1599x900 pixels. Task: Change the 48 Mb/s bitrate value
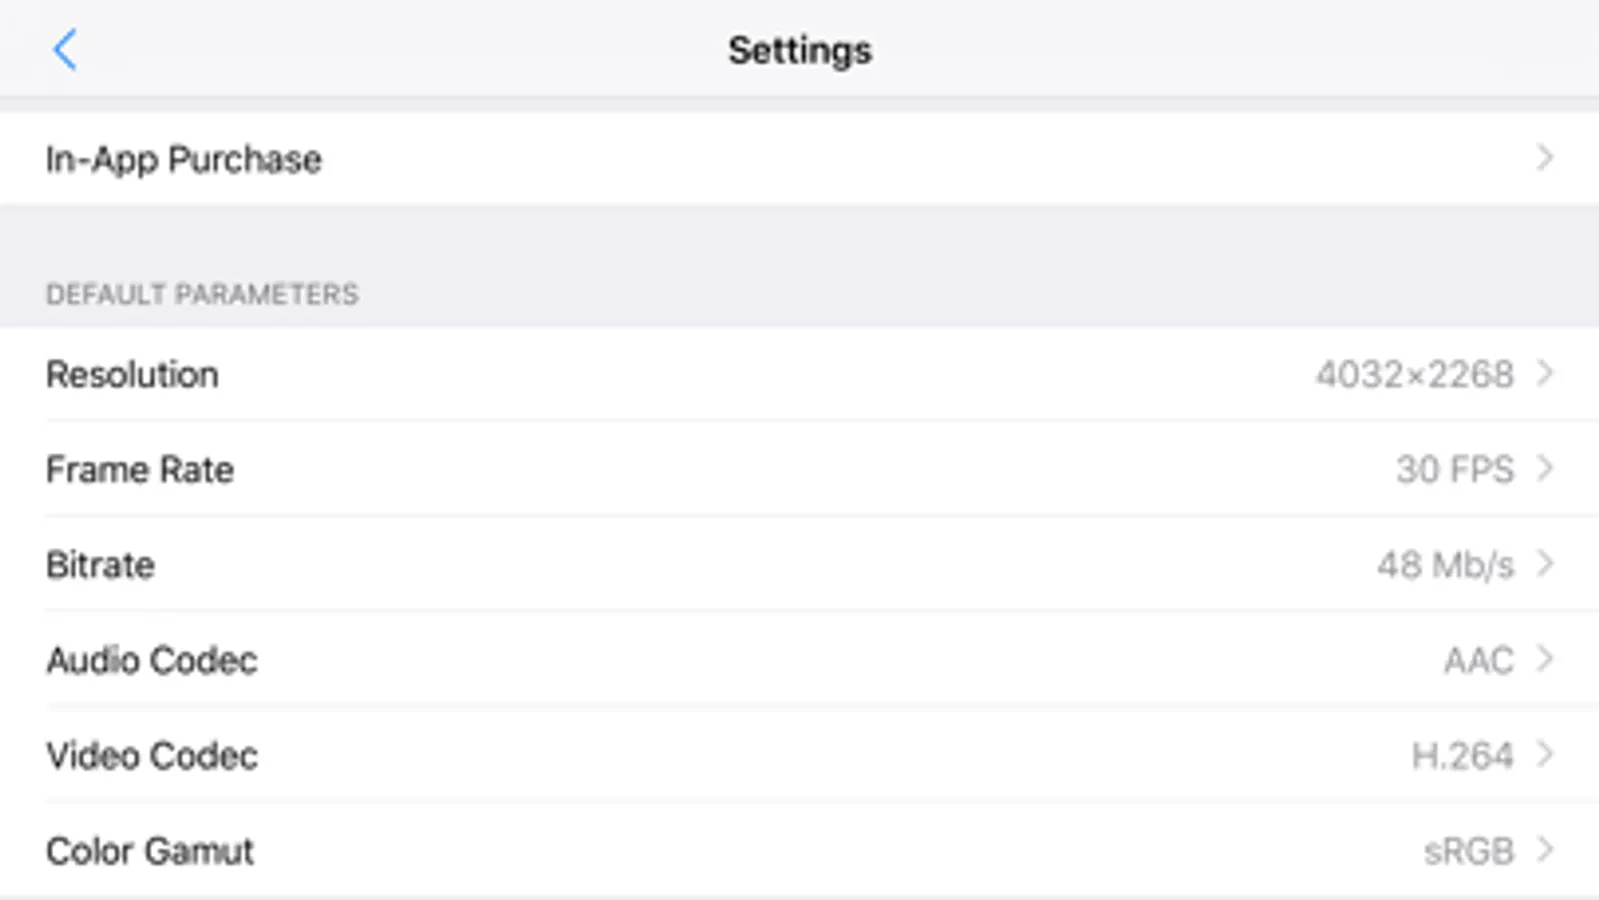coord(1446,565)
